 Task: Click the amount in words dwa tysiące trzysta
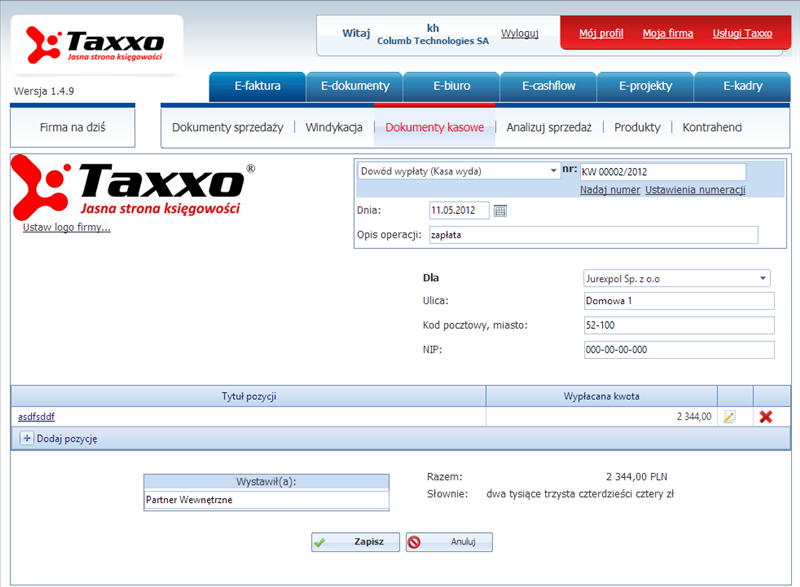coord(580,494)
